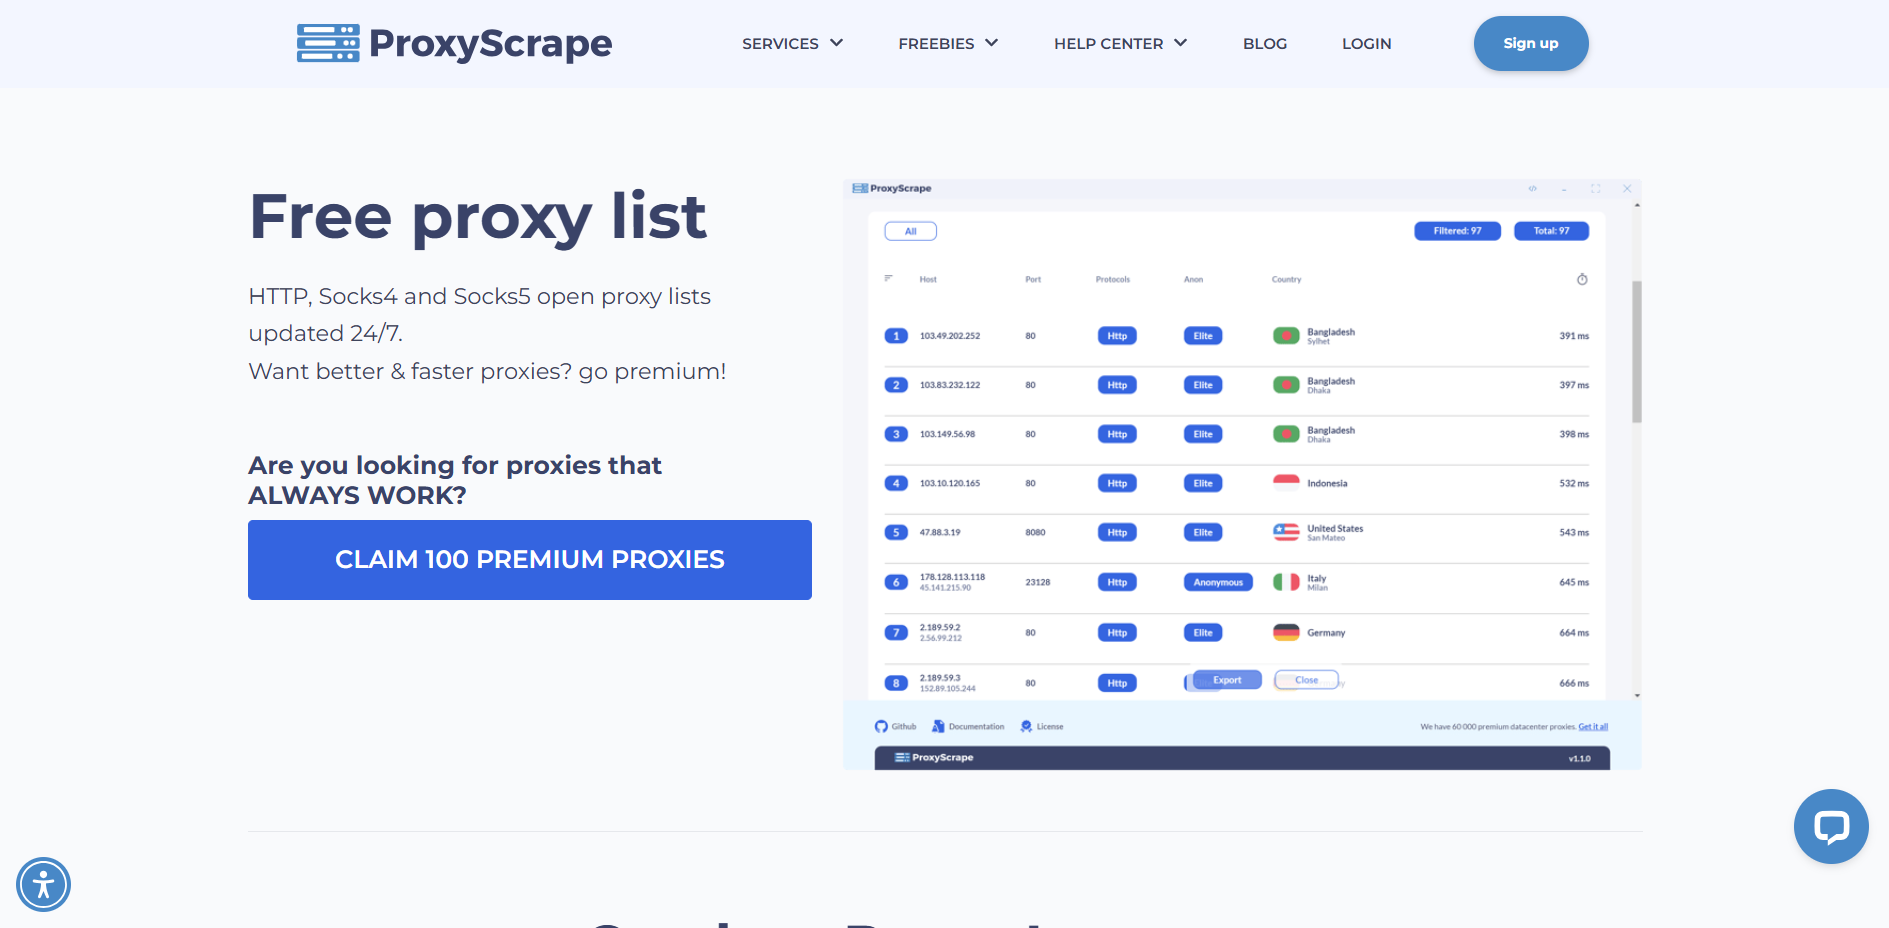This screenshot has width=1889, height=928.
Task: Open the live chat bubble
Action: pos(1831,826)
